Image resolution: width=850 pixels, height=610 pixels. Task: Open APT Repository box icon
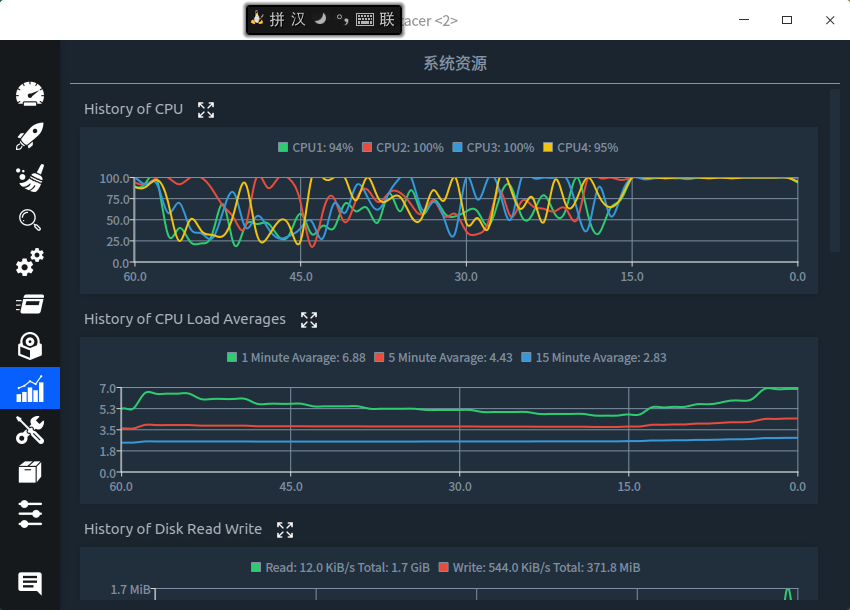tap(30, 472)
